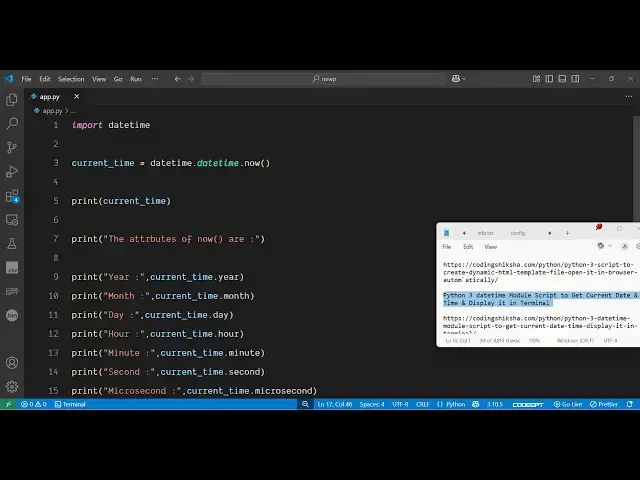Click Terminal in the status bar
Image resolution: width=640 pixels, height=480 pixels.
[70, 404]
